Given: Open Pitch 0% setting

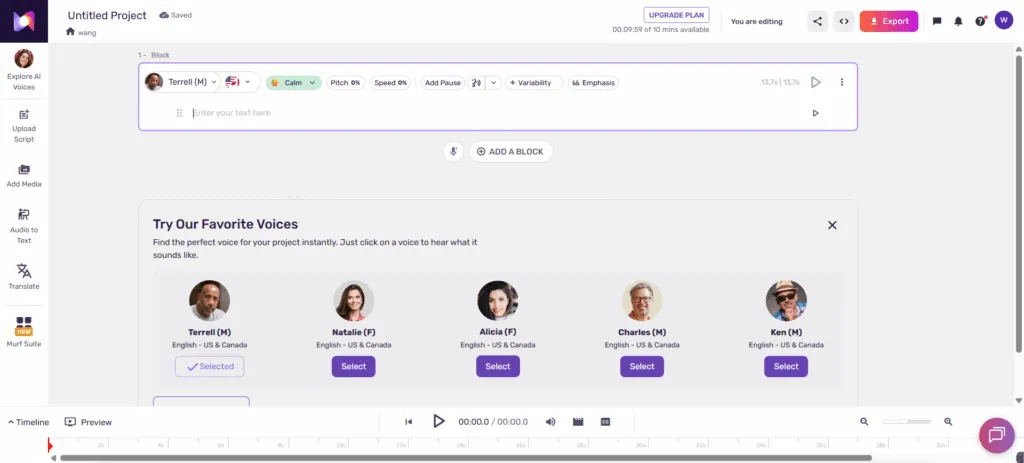Looking at the screenshot, I should point(345,83).
